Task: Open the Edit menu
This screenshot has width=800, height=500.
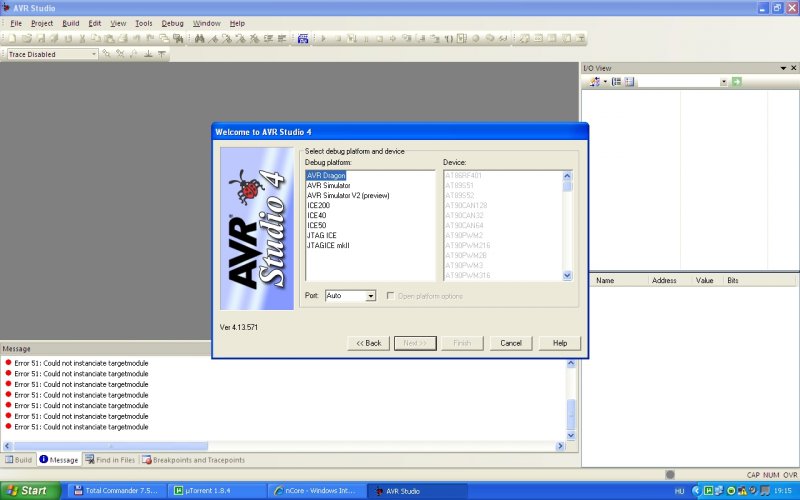Action: click(x=94, y=23)
